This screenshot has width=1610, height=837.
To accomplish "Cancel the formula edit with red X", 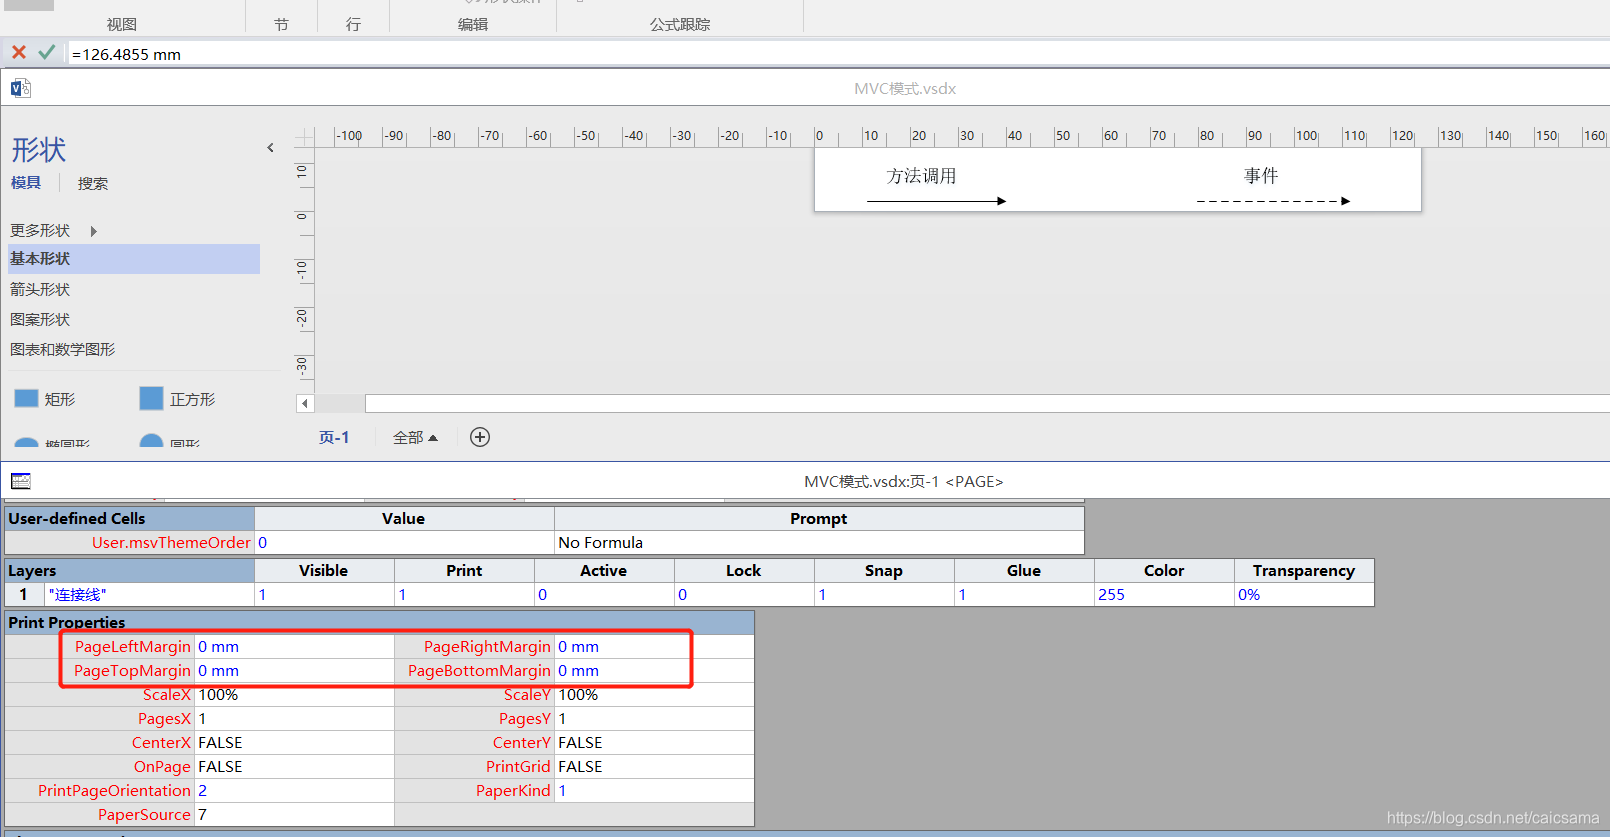I will [19, 52].
